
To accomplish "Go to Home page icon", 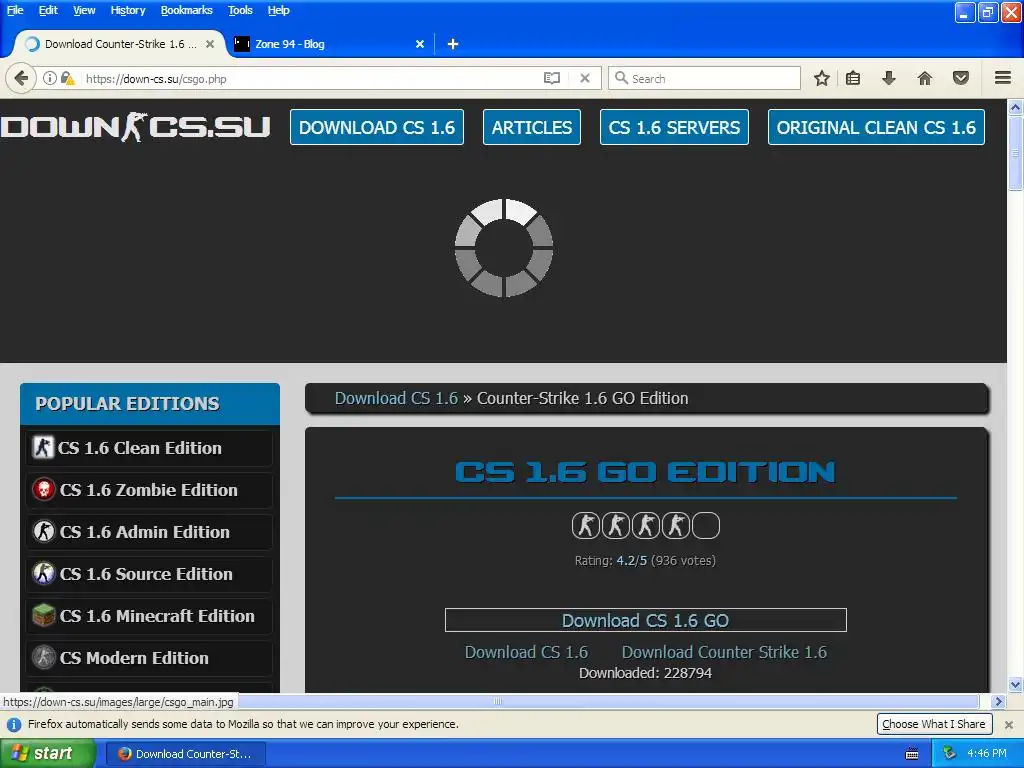I will 925,78.
